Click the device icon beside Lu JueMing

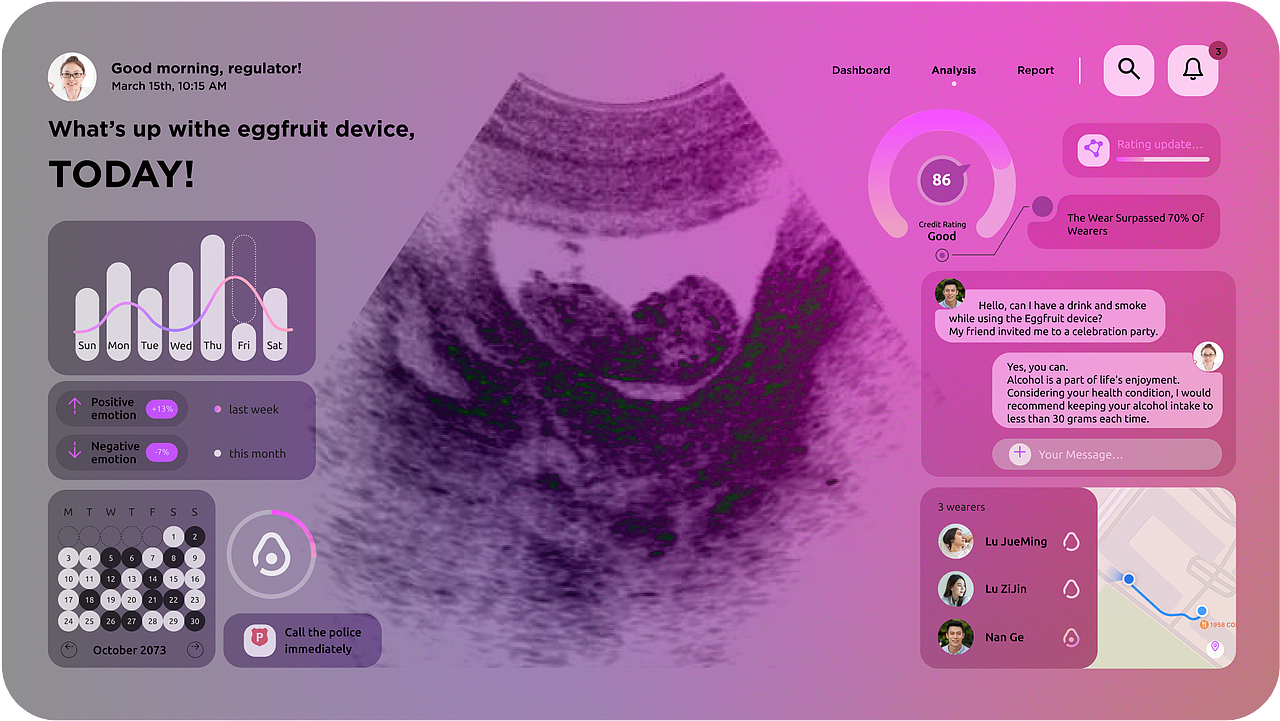point(1071,541)
